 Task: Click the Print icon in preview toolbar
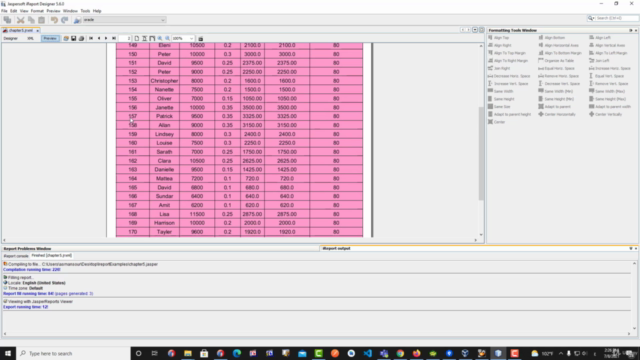81,38
